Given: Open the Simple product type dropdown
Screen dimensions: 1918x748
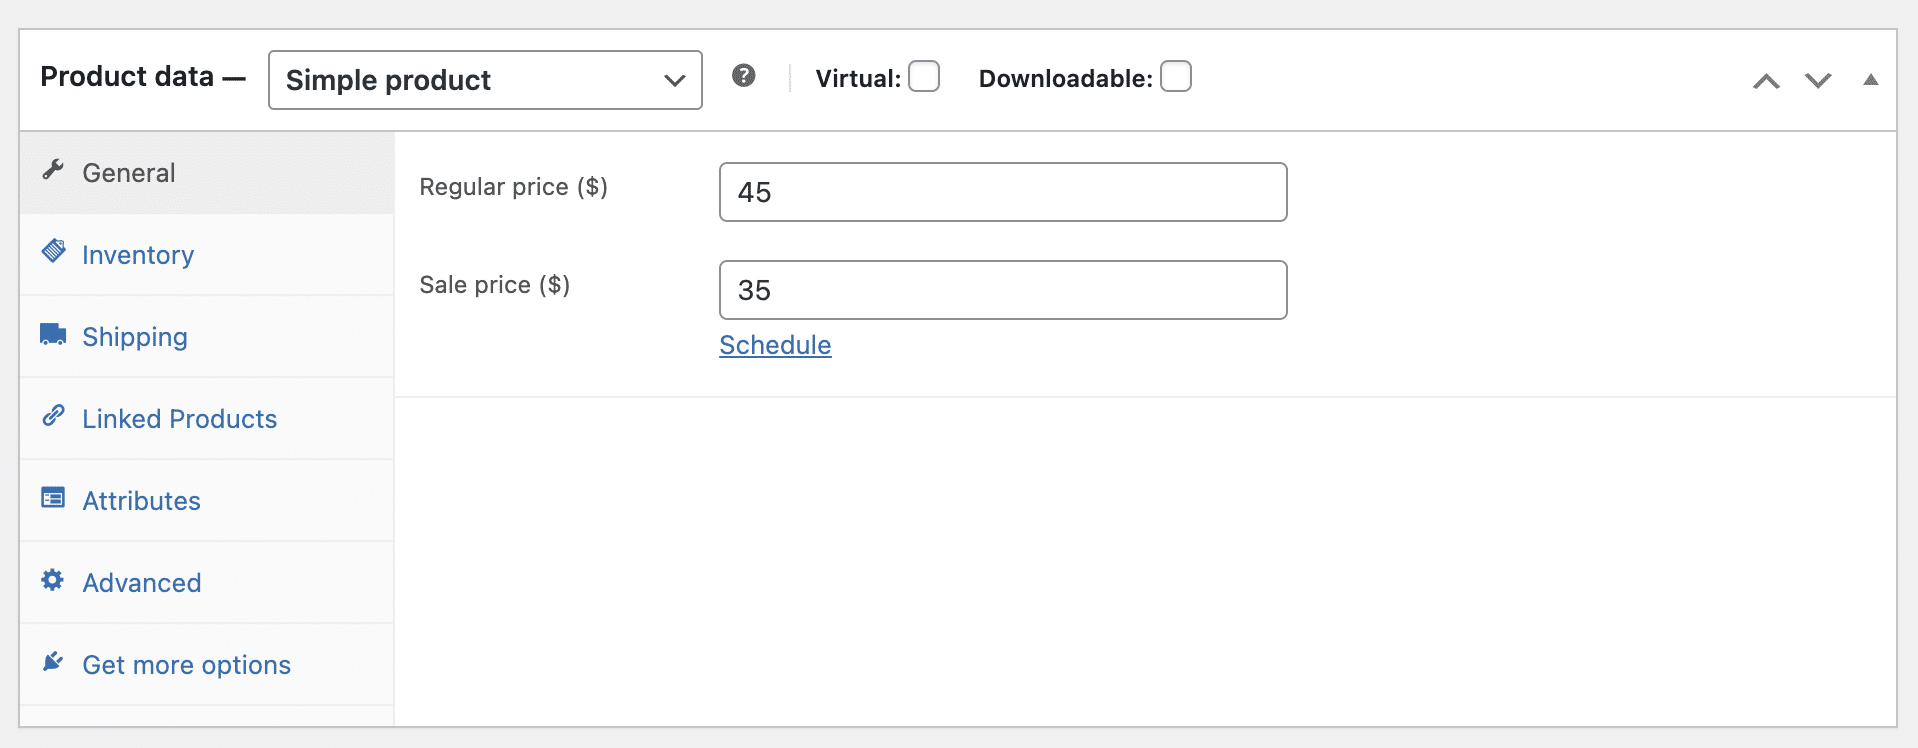Looking at the screenshot, I should click(485, 80).
